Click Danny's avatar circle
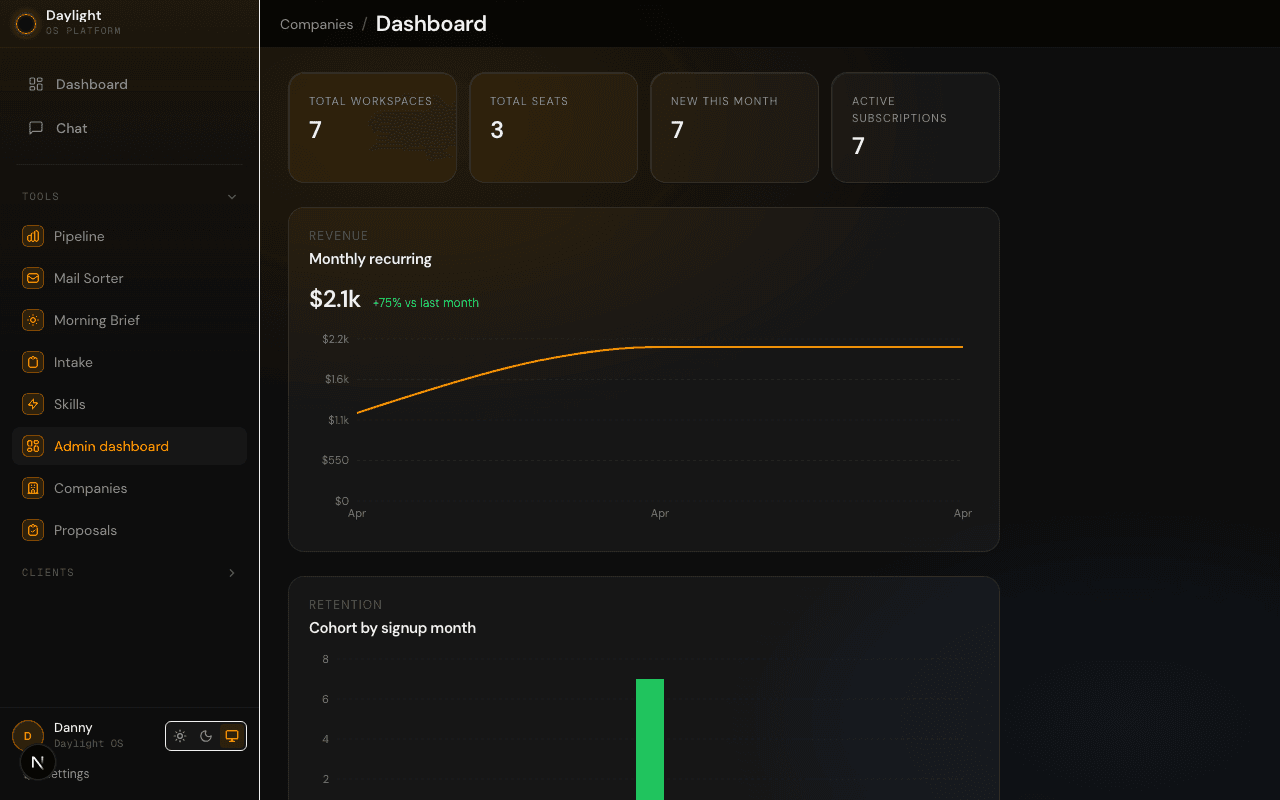Image resolution: width=1280 pixels, height=800 pixels. [28, 735]
